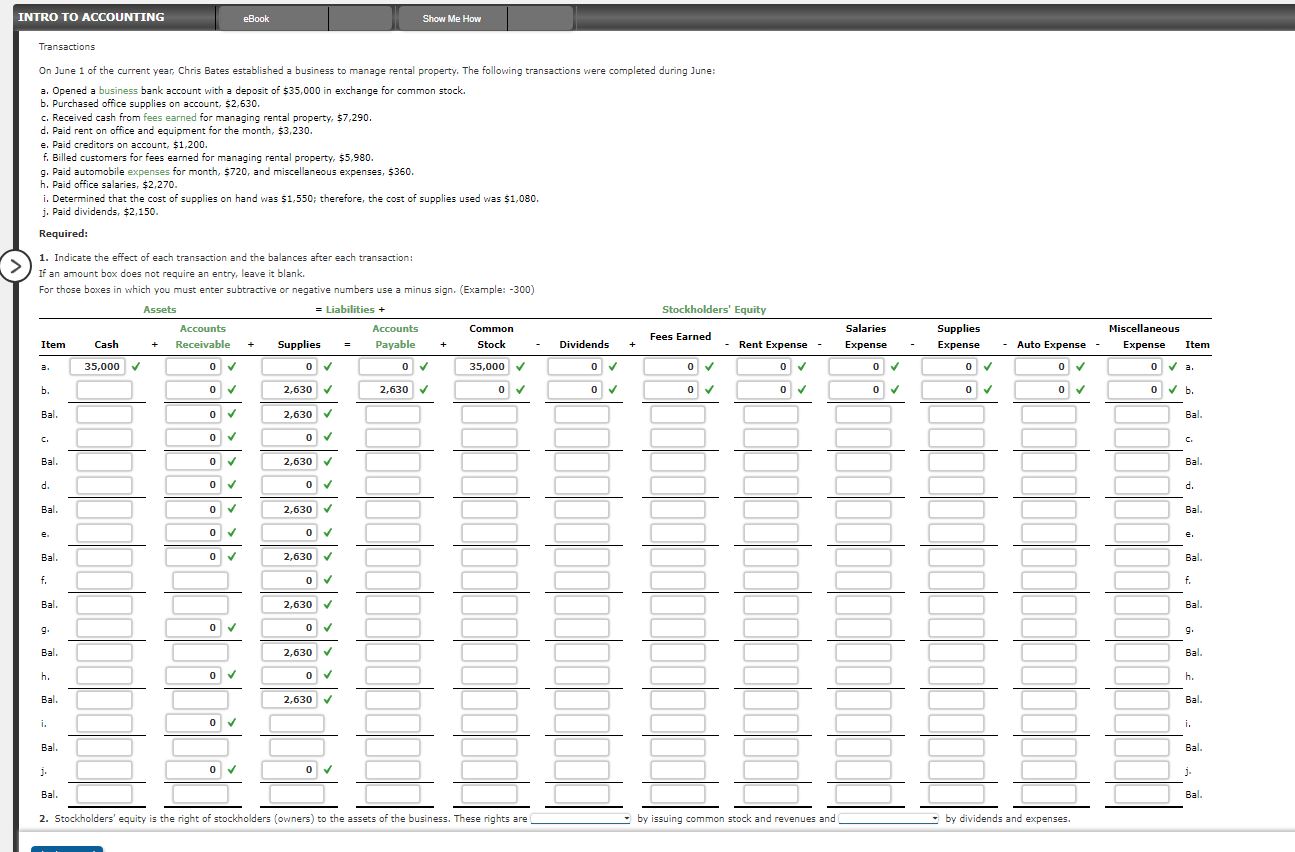
Task: Click the circled right-arrow expand icon
Action: (x=13, y=267)
